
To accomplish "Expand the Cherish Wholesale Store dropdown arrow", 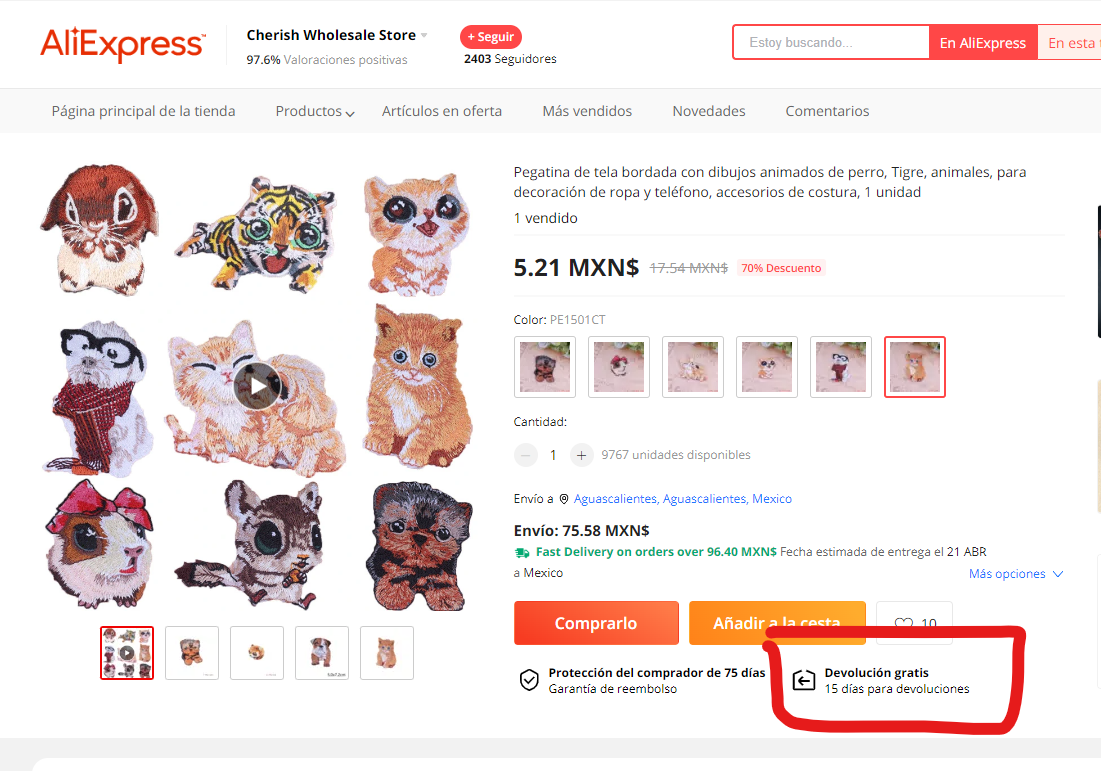I will (x=424, y=35).
